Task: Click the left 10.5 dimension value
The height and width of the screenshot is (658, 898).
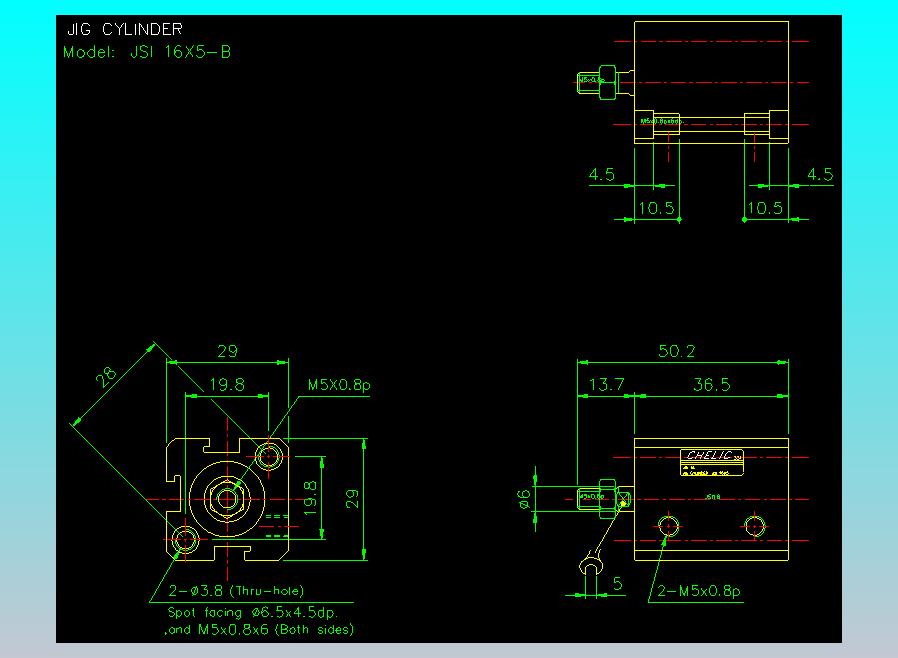Action: [x=656, y=208]
